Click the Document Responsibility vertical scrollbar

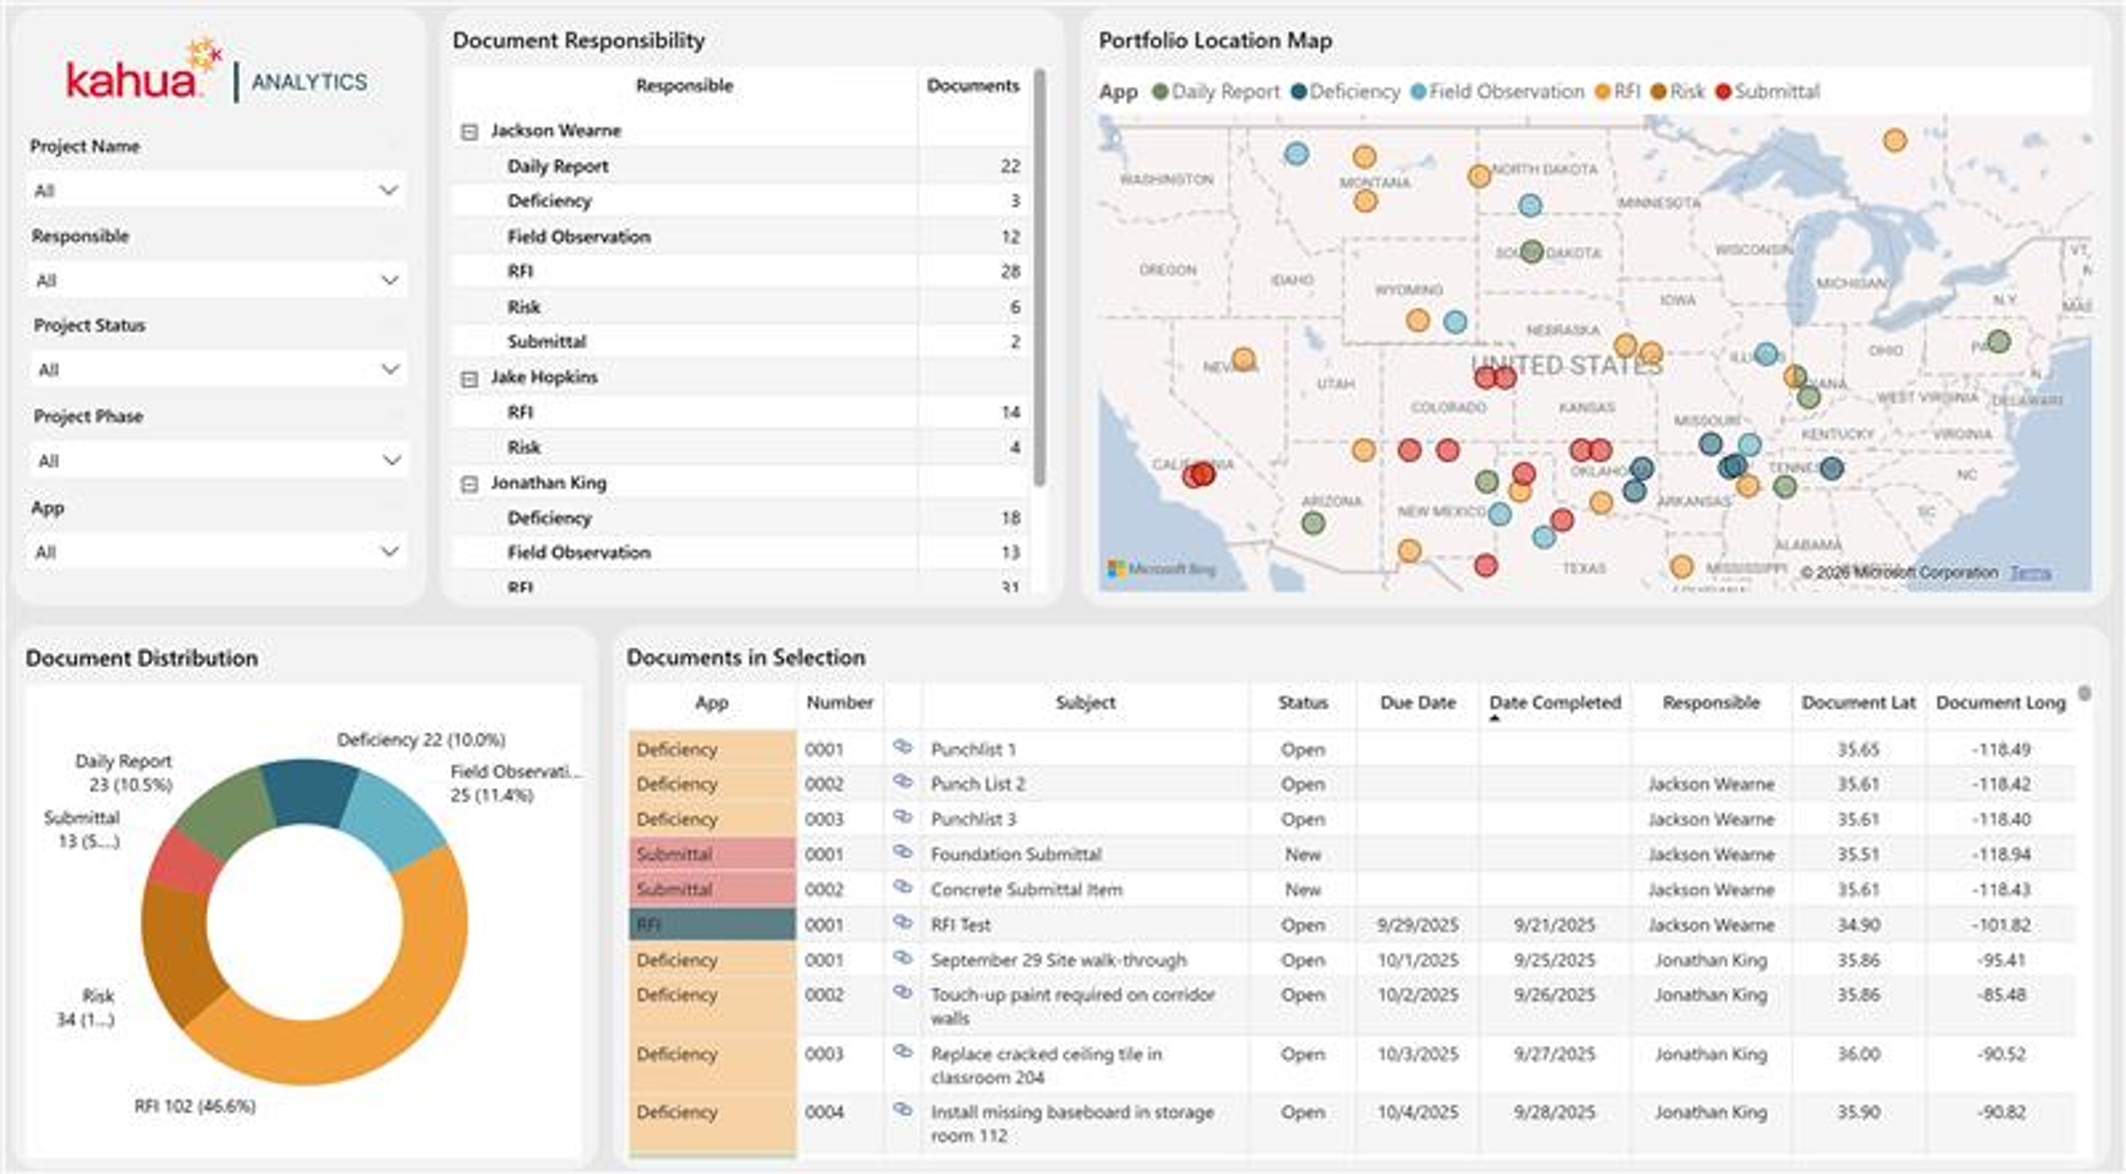[x=1040, y=278]
